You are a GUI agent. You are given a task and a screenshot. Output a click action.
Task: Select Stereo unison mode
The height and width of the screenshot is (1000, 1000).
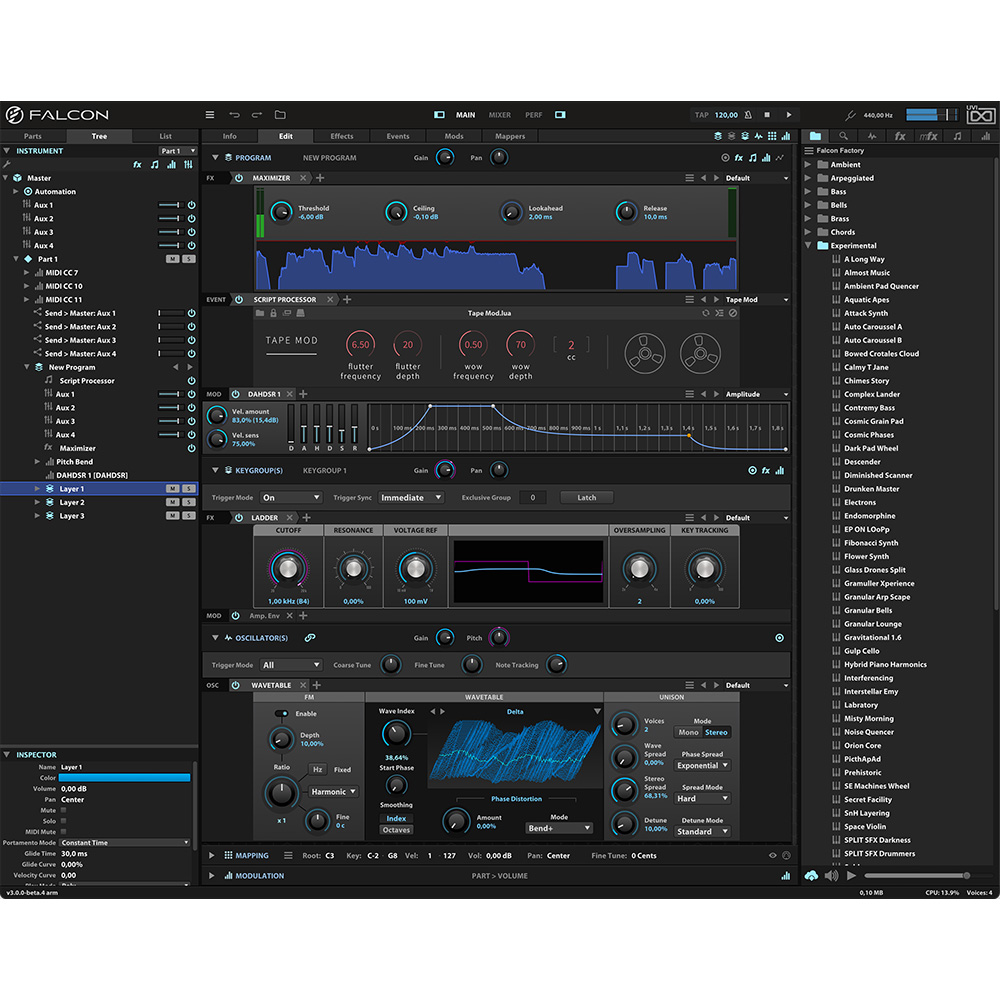(x=716, y=732)
